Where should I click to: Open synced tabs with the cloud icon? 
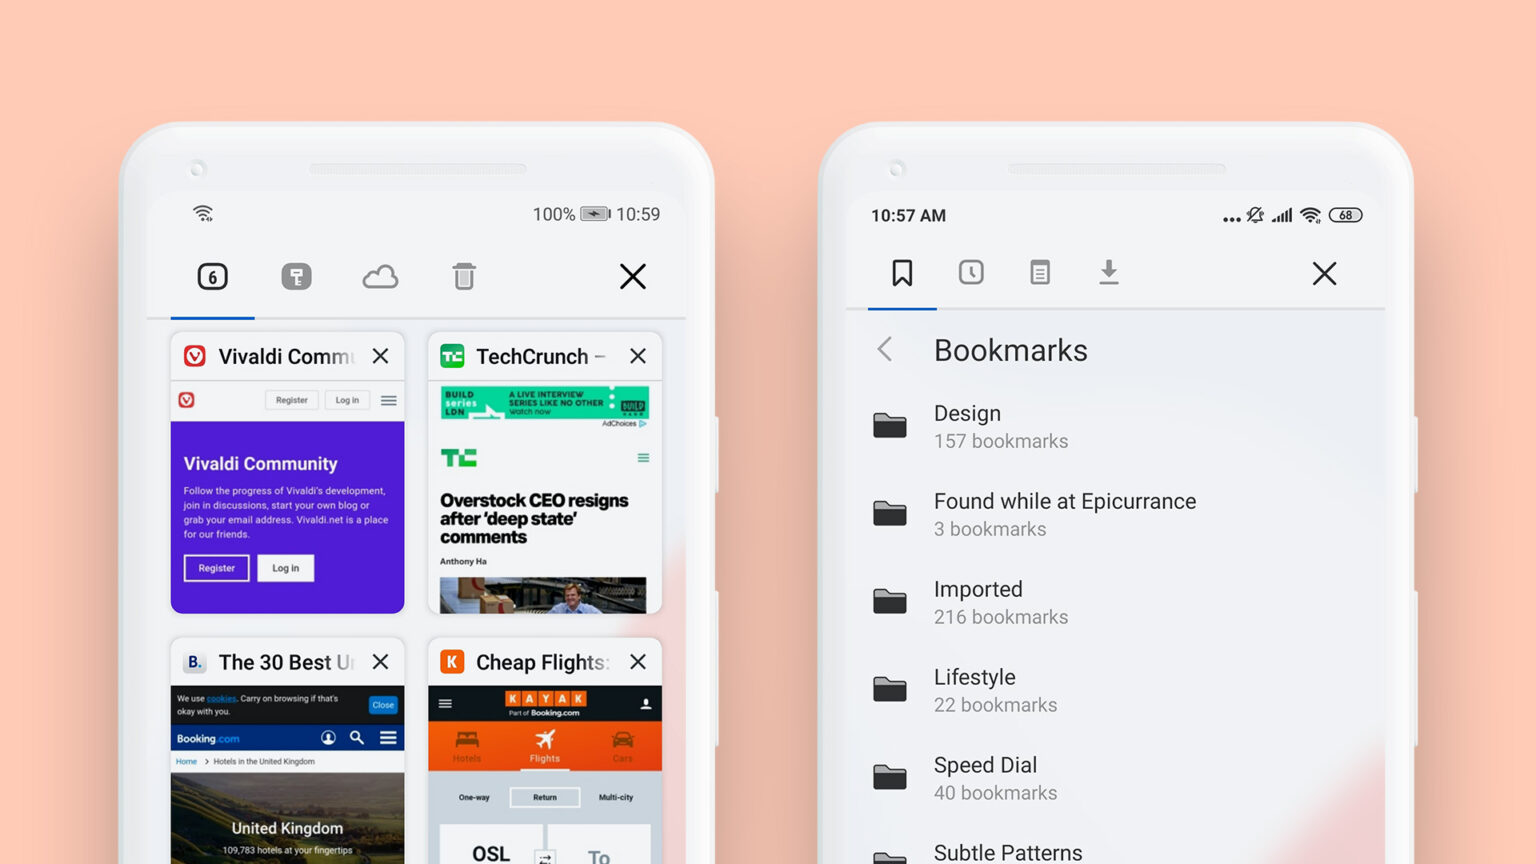pos(381,277)
